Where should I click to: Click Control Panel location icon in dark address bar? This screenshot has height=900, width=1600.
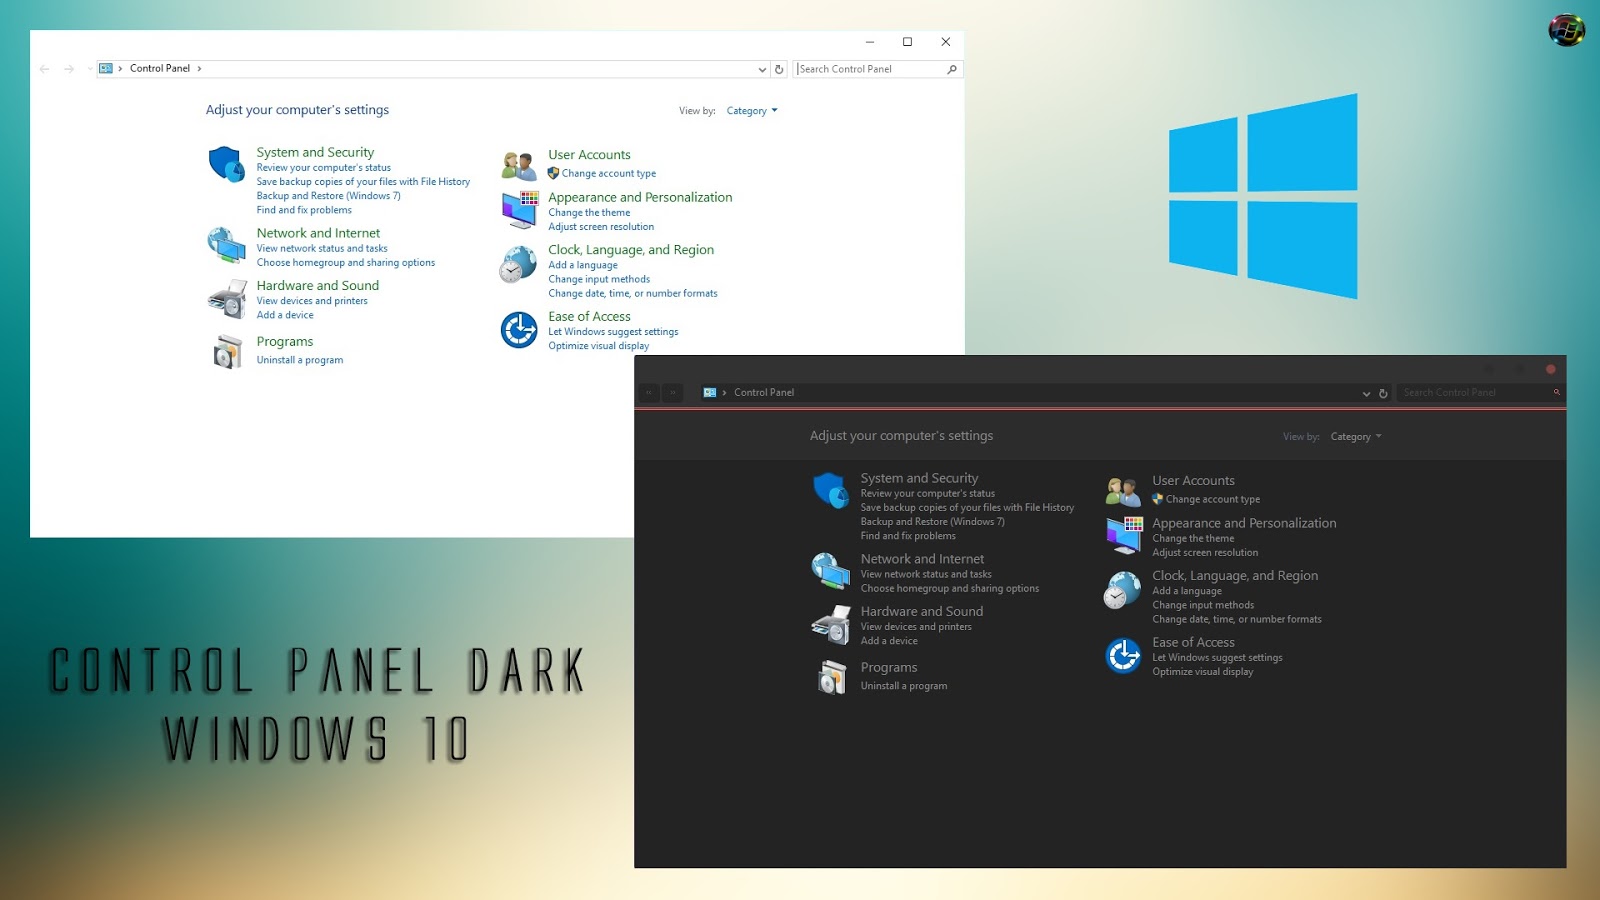(x=710, y=393)
